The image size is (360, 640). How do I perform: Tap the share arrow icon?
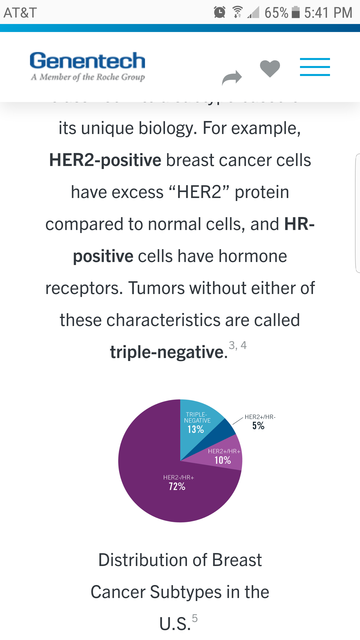(x=232, y=77)
